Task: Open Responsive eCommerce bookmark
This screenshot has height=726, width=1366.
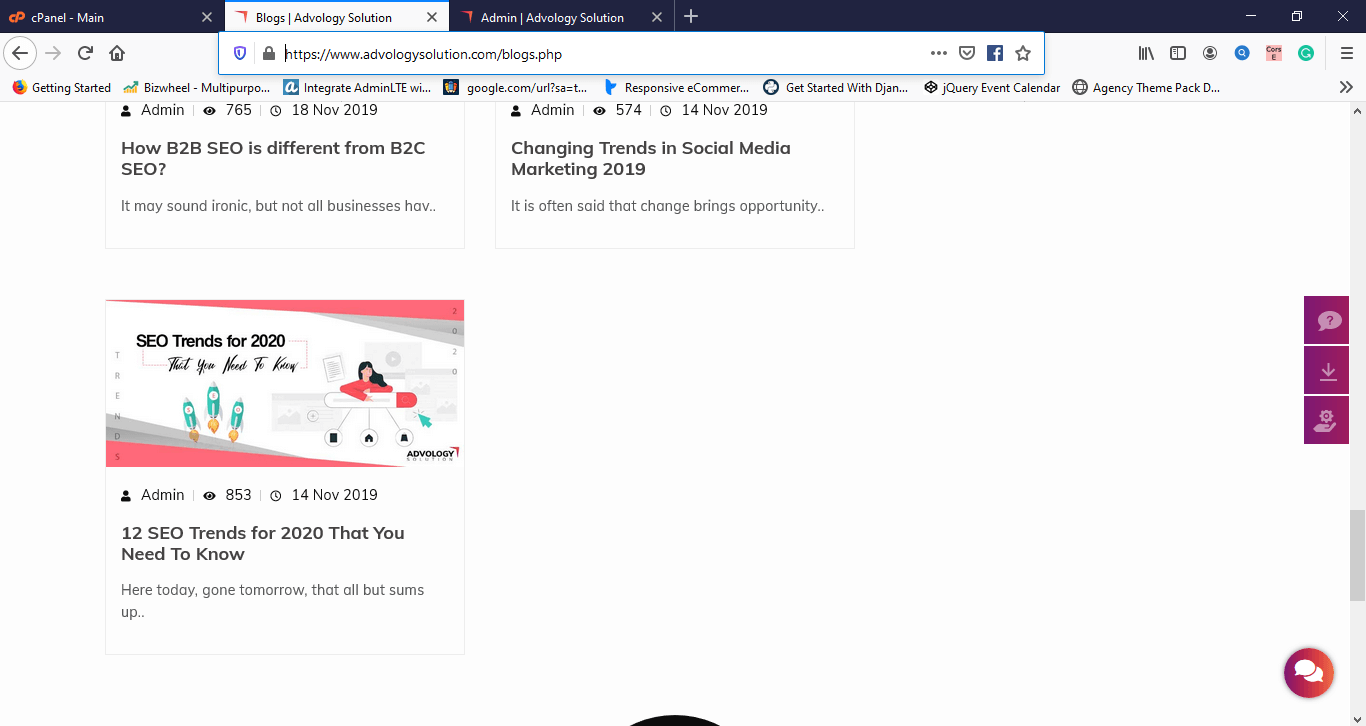Action: tap(676, 87)
